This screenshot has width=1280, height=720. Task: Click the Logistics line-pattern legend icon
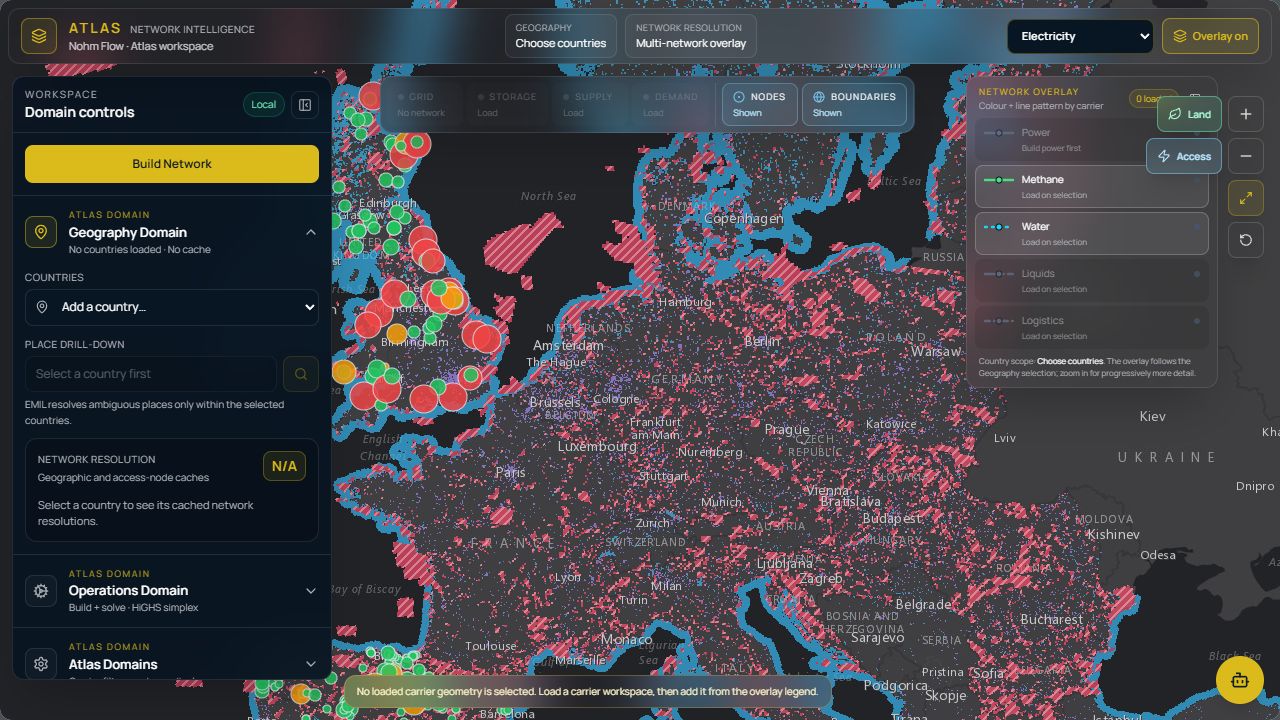click(998, 321)
